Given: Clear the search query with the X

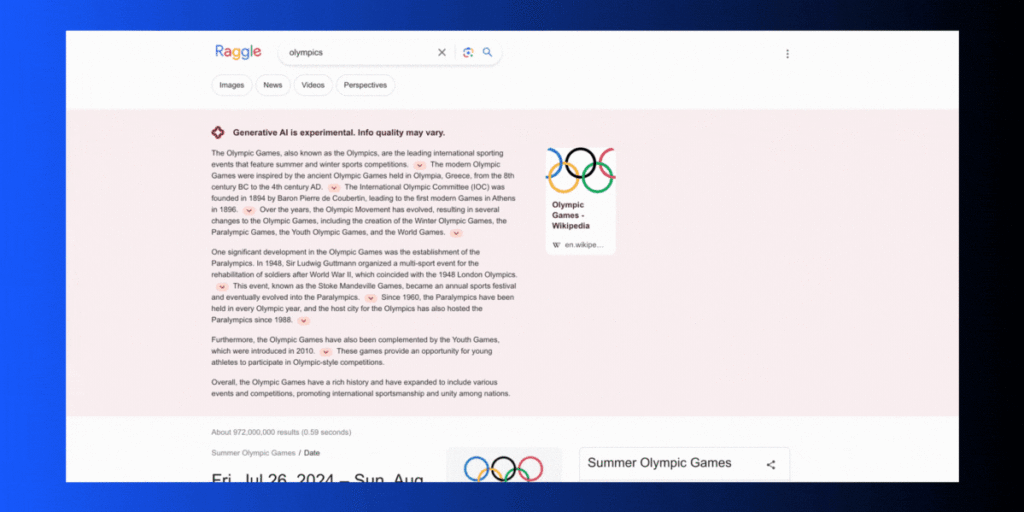Looking at the screenshot, I should [442, 52].
